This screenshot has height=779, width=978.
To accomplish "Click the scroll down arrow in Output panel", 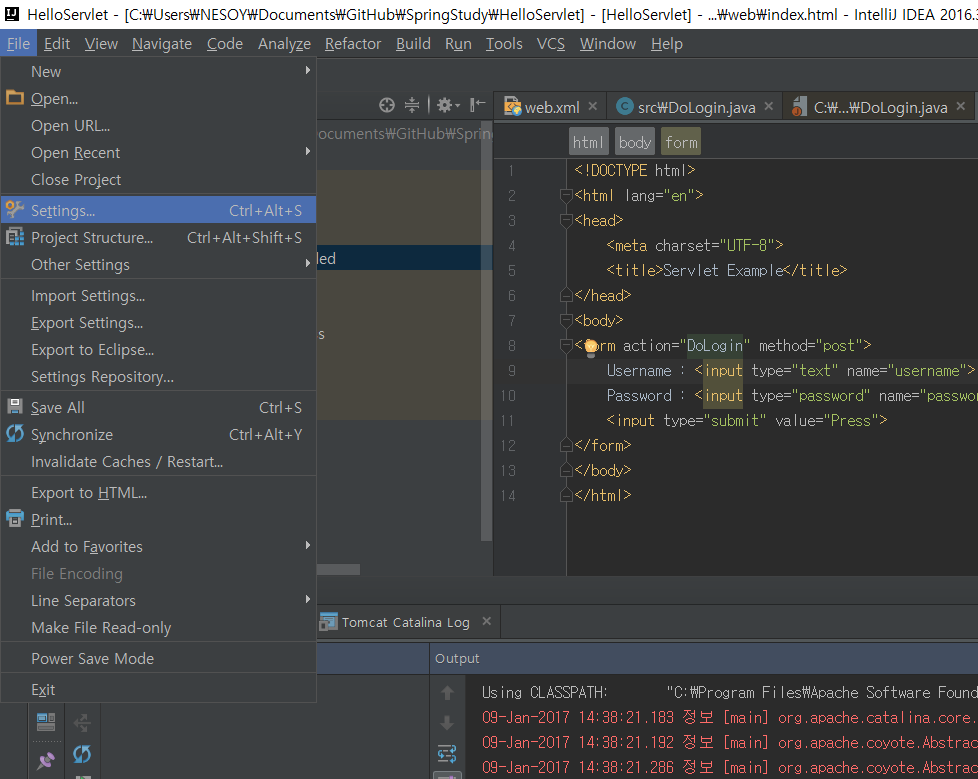I will click(447, 723).
